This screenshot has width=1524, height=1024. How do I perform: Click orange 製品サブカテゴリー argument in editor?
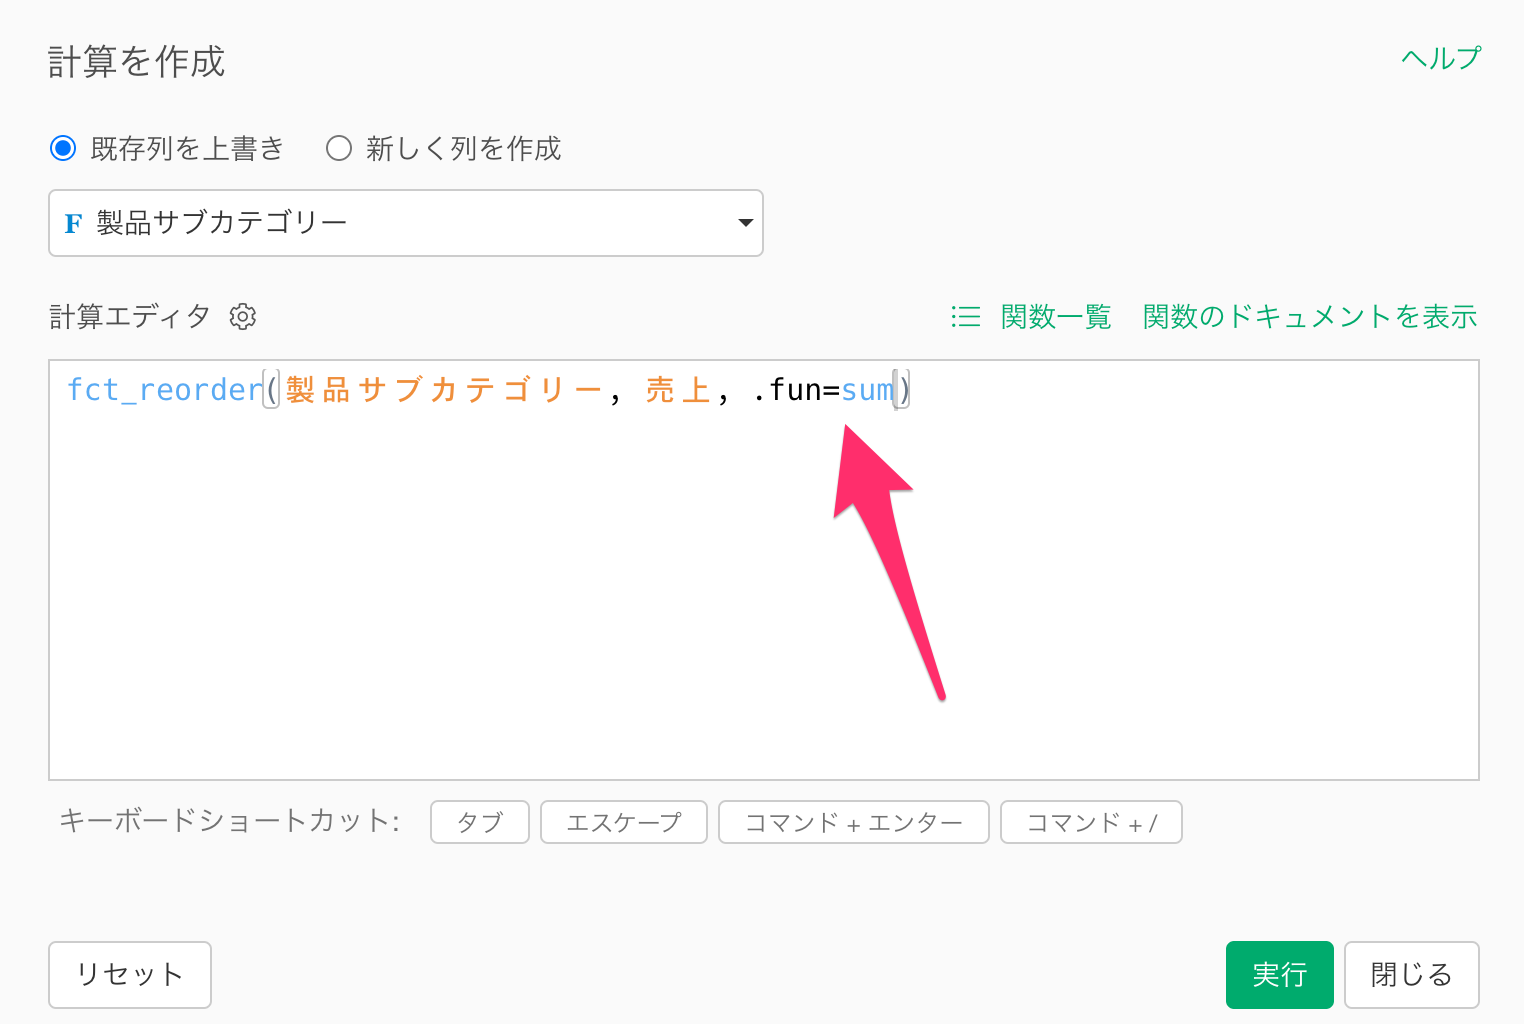tap(442, 390)
